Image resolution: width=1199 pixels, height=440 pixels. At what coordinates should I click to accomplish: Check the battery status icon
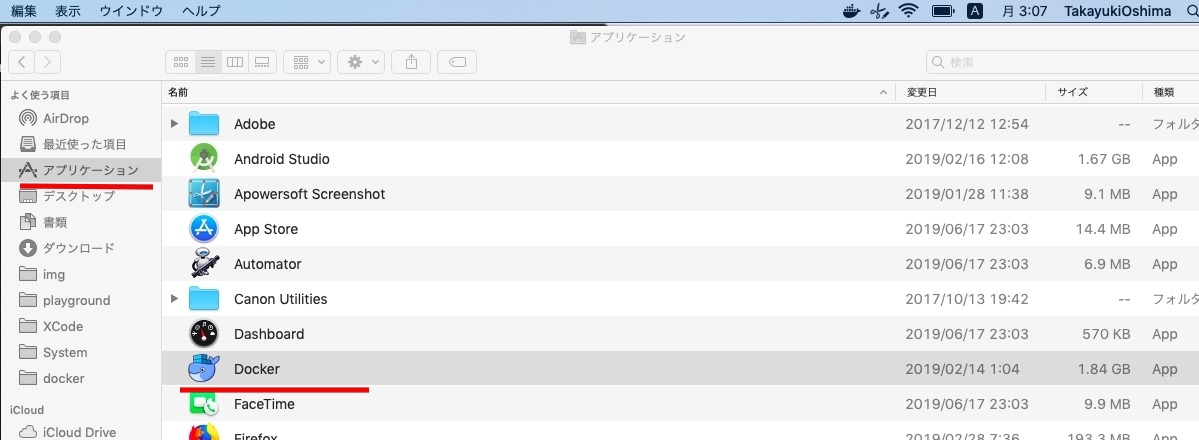tap(943, 11)
